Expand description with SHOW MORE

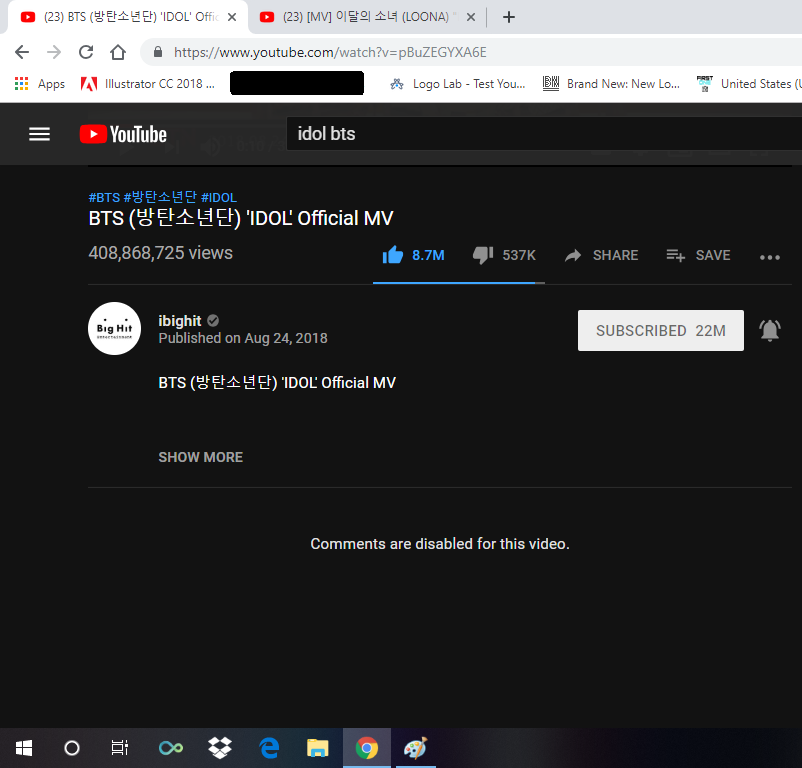pyautogui.click(x=200, y=457)
